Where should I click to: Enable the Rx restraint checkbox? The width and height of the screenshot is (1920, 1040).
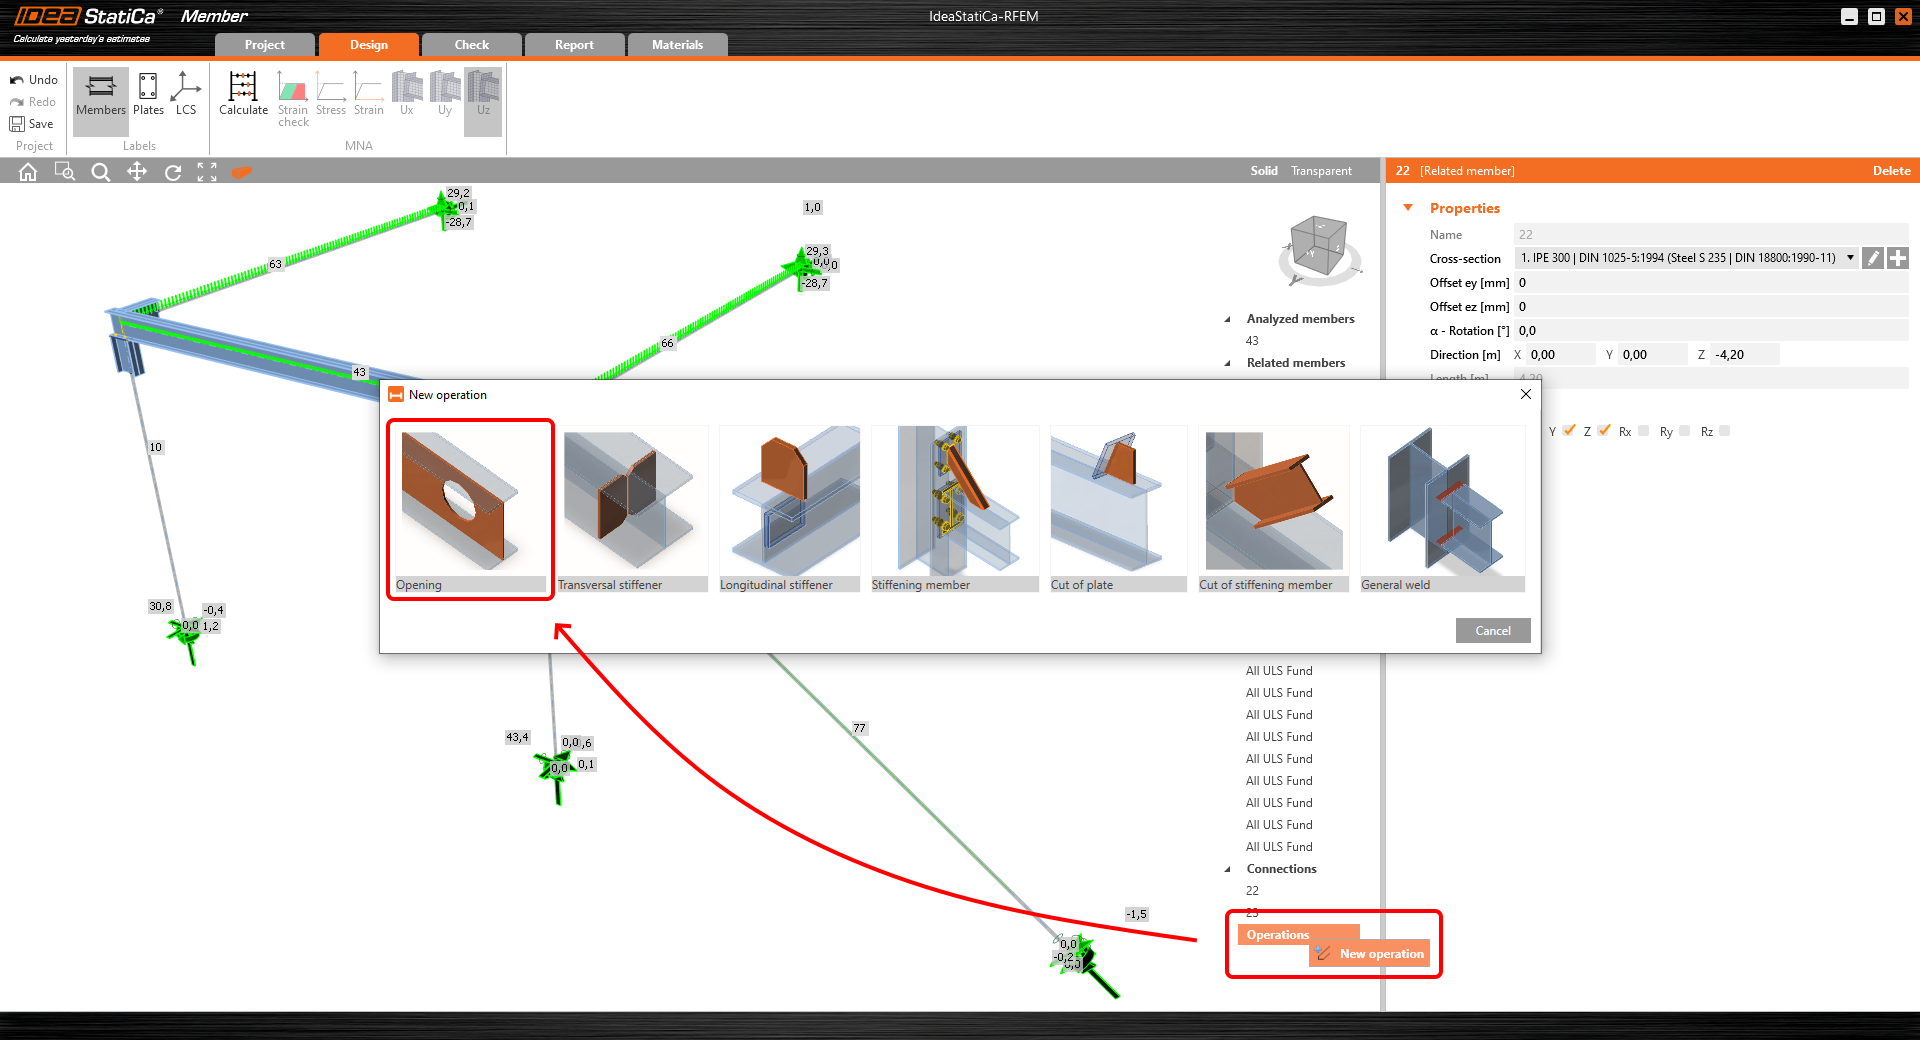pyautogui.click(x=1644, y=431)
